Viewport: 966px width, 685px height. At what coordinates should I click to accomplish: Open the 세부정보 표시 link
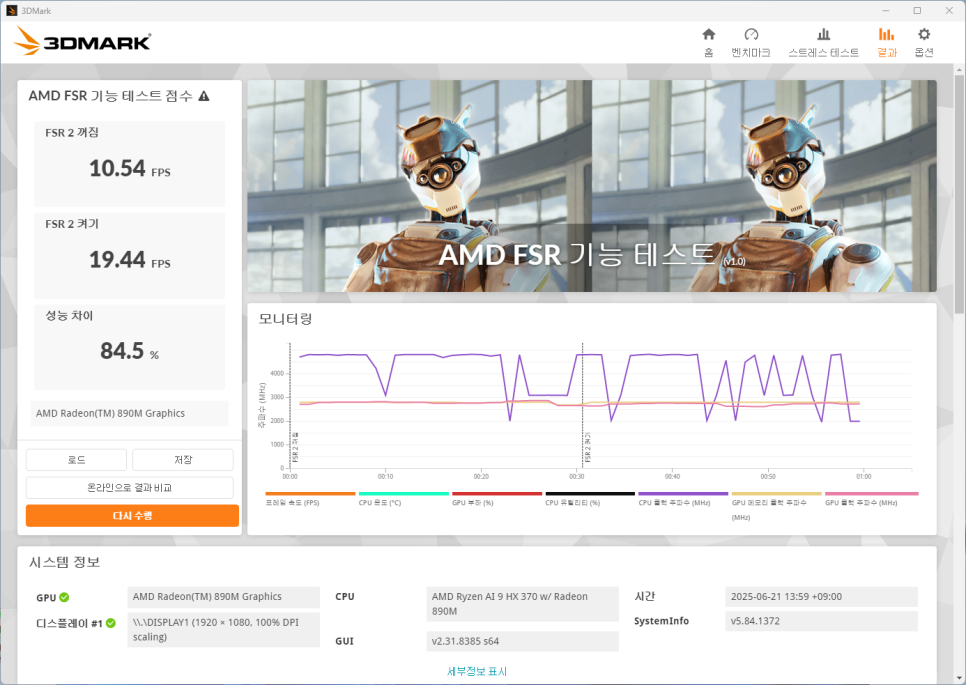click(x=477, y=671)
